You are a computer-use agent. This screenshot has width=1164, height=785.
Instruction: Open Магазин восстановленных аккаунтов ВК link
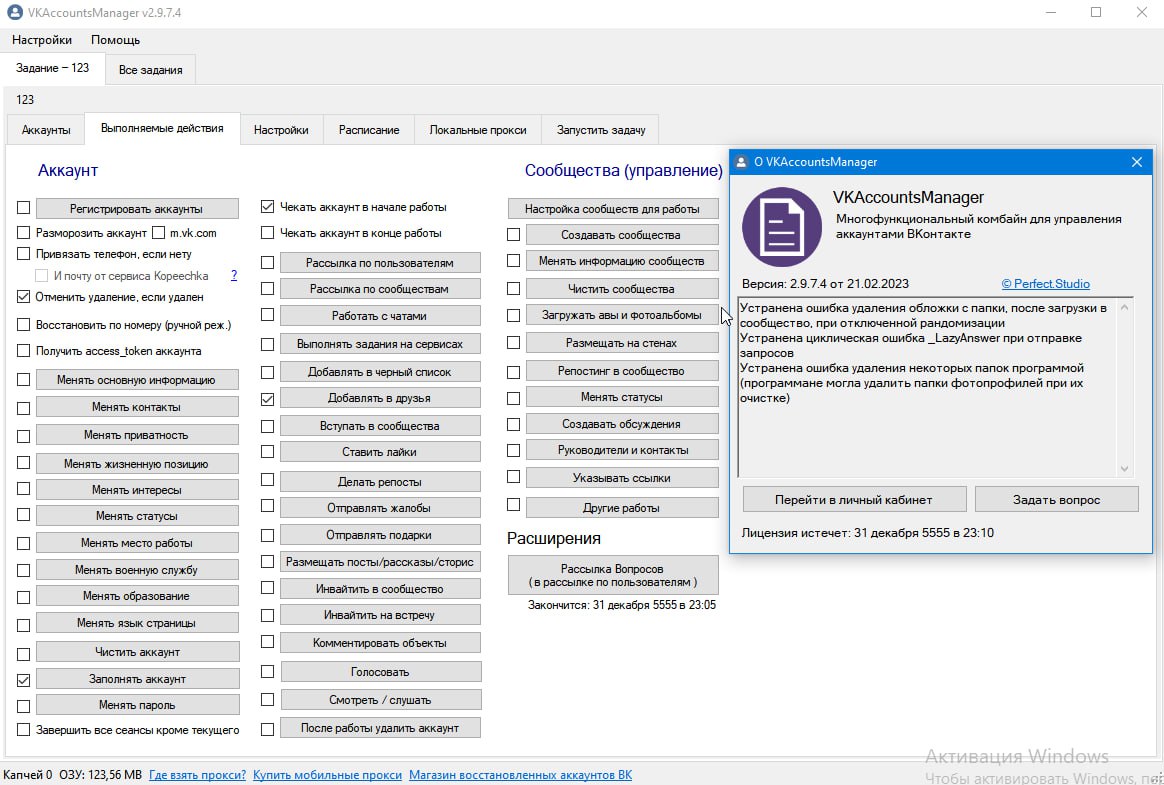[520, 775]
